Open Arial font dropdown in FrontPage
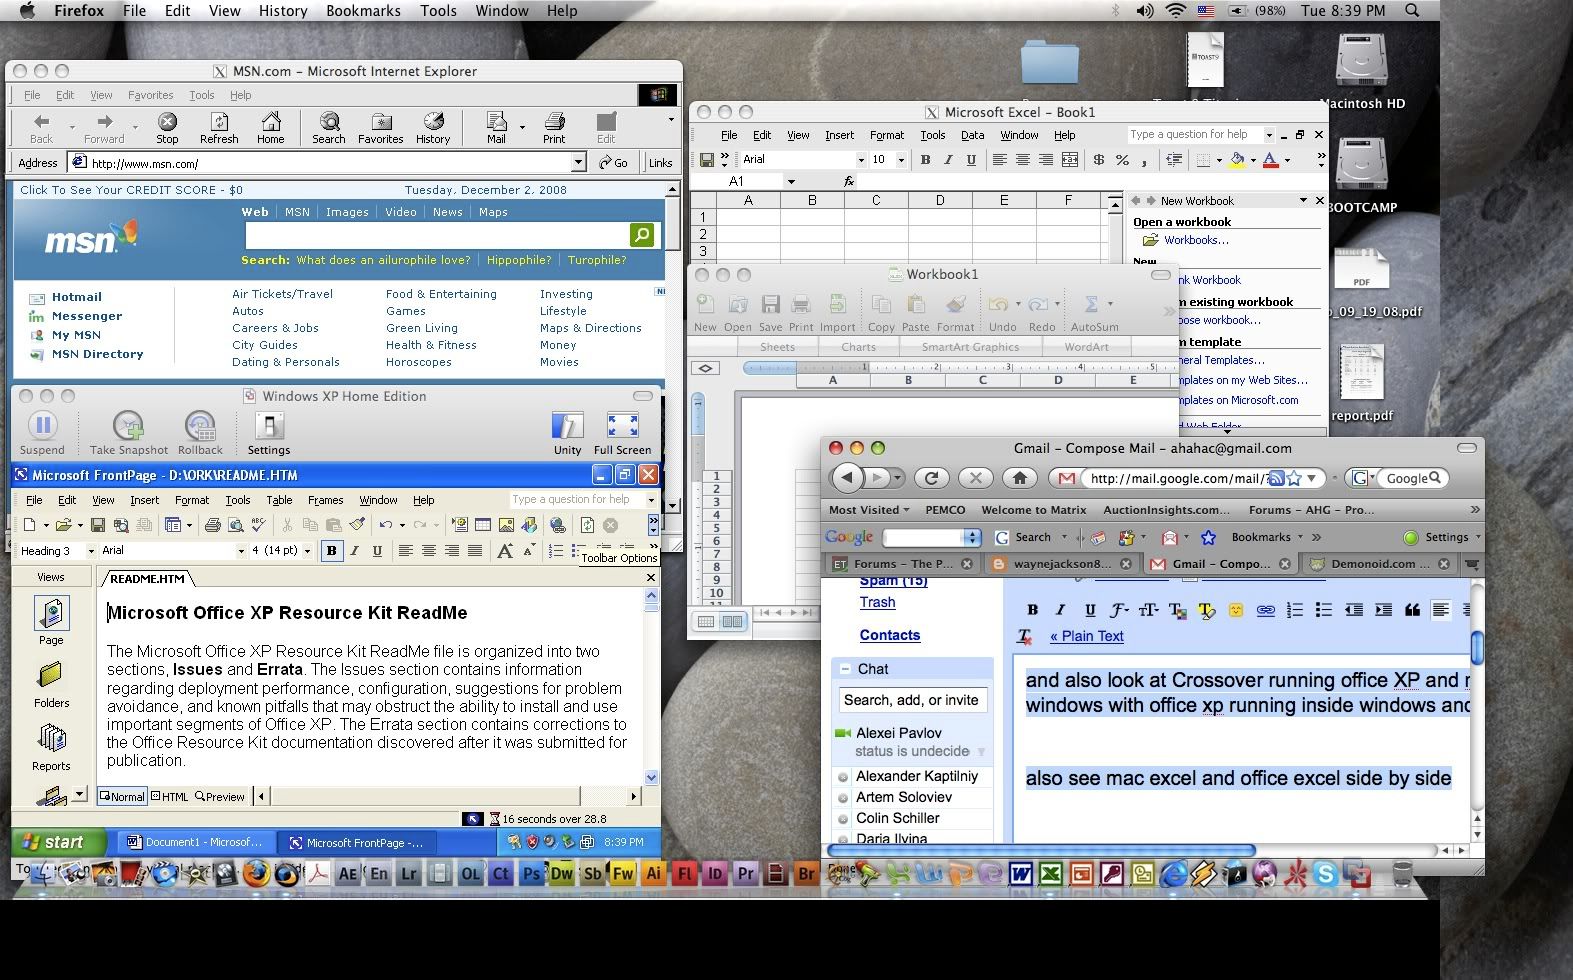 [241, 551]
